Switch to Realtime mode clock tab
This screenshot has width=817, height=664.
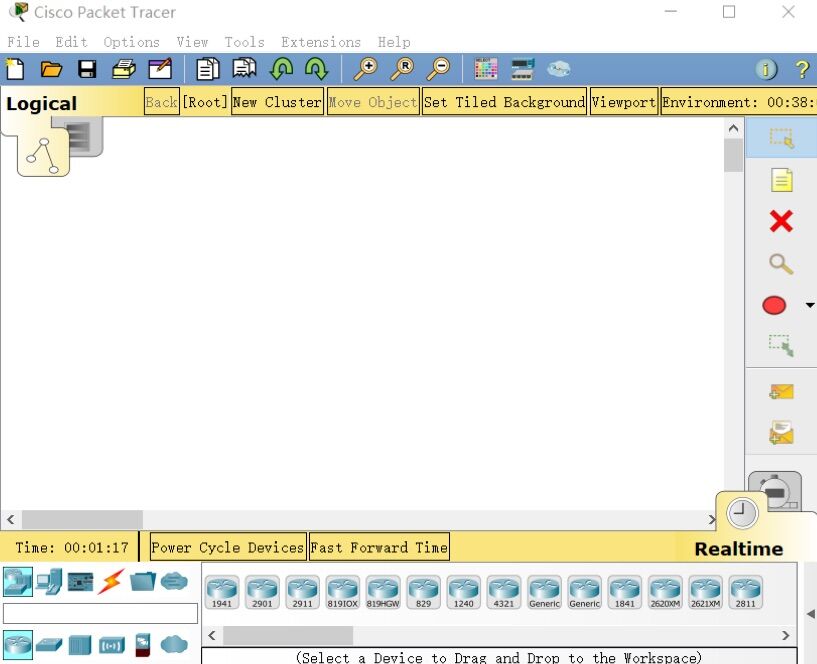coord(742,513)
